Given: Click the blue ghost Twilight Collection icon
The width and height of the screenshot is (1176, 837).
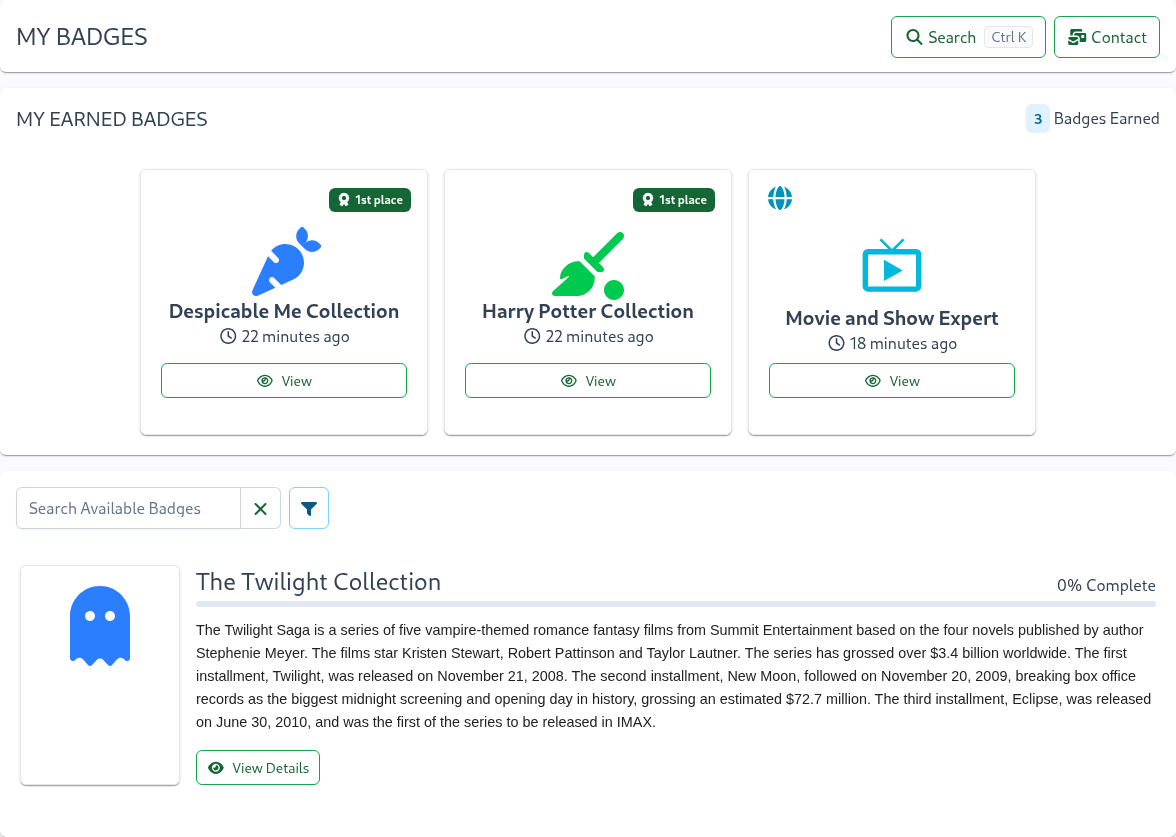Looking at the screenshot, I should [100, 626].
